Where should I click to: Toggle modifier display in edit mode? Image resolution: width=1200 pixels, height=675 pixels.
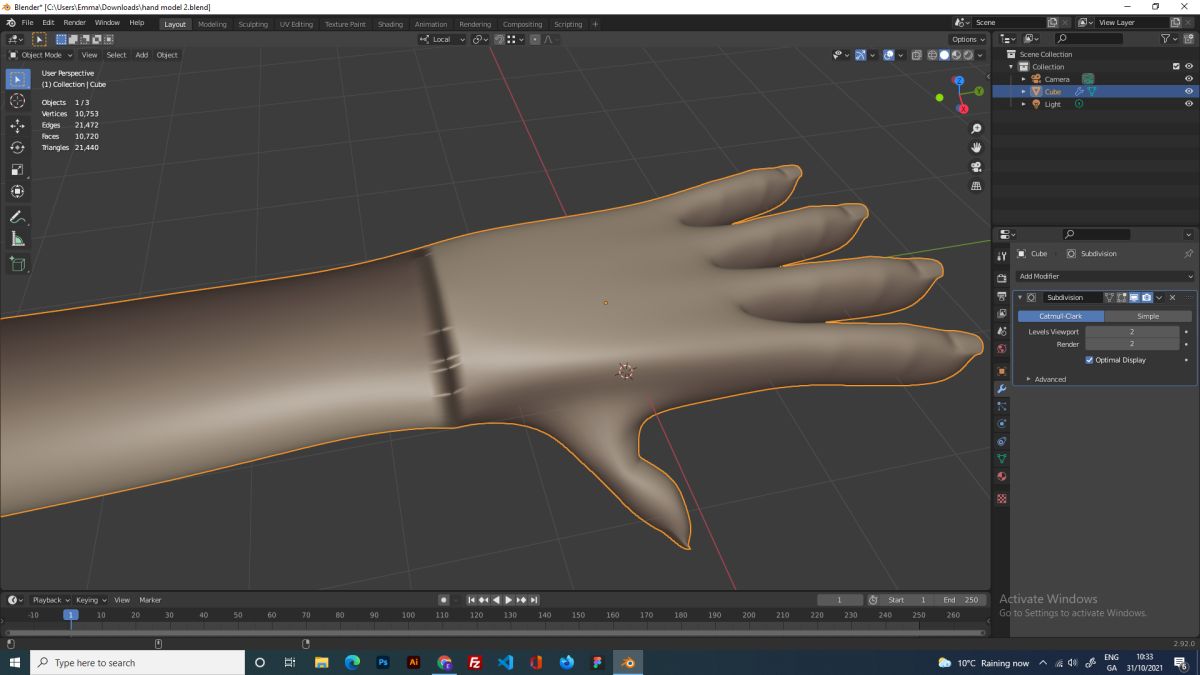(x=1121, y=298)
